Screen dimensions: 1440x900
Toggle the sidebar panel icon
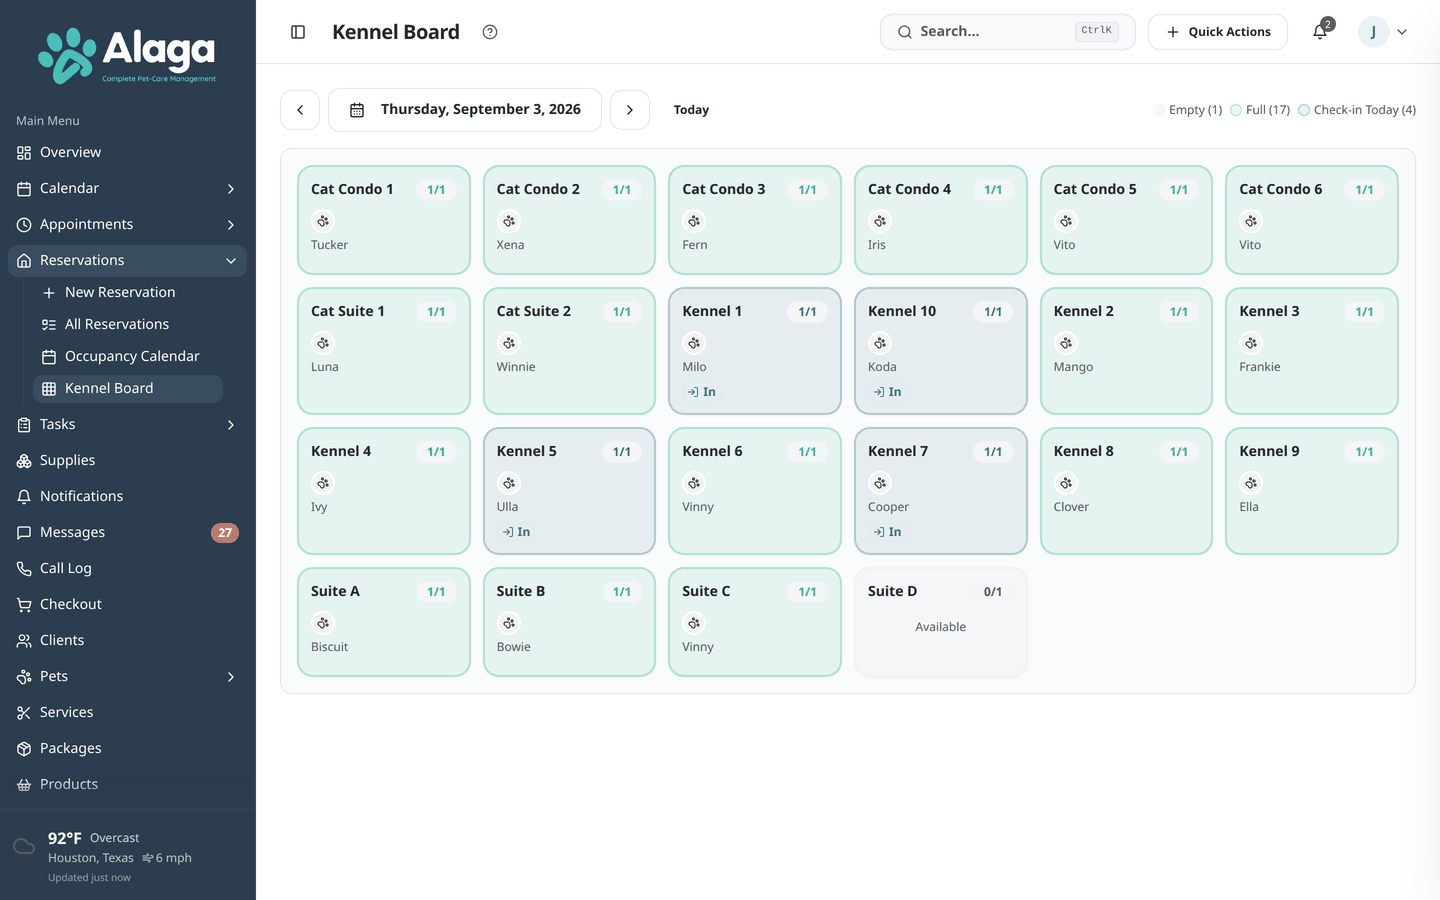click(298, 32)
